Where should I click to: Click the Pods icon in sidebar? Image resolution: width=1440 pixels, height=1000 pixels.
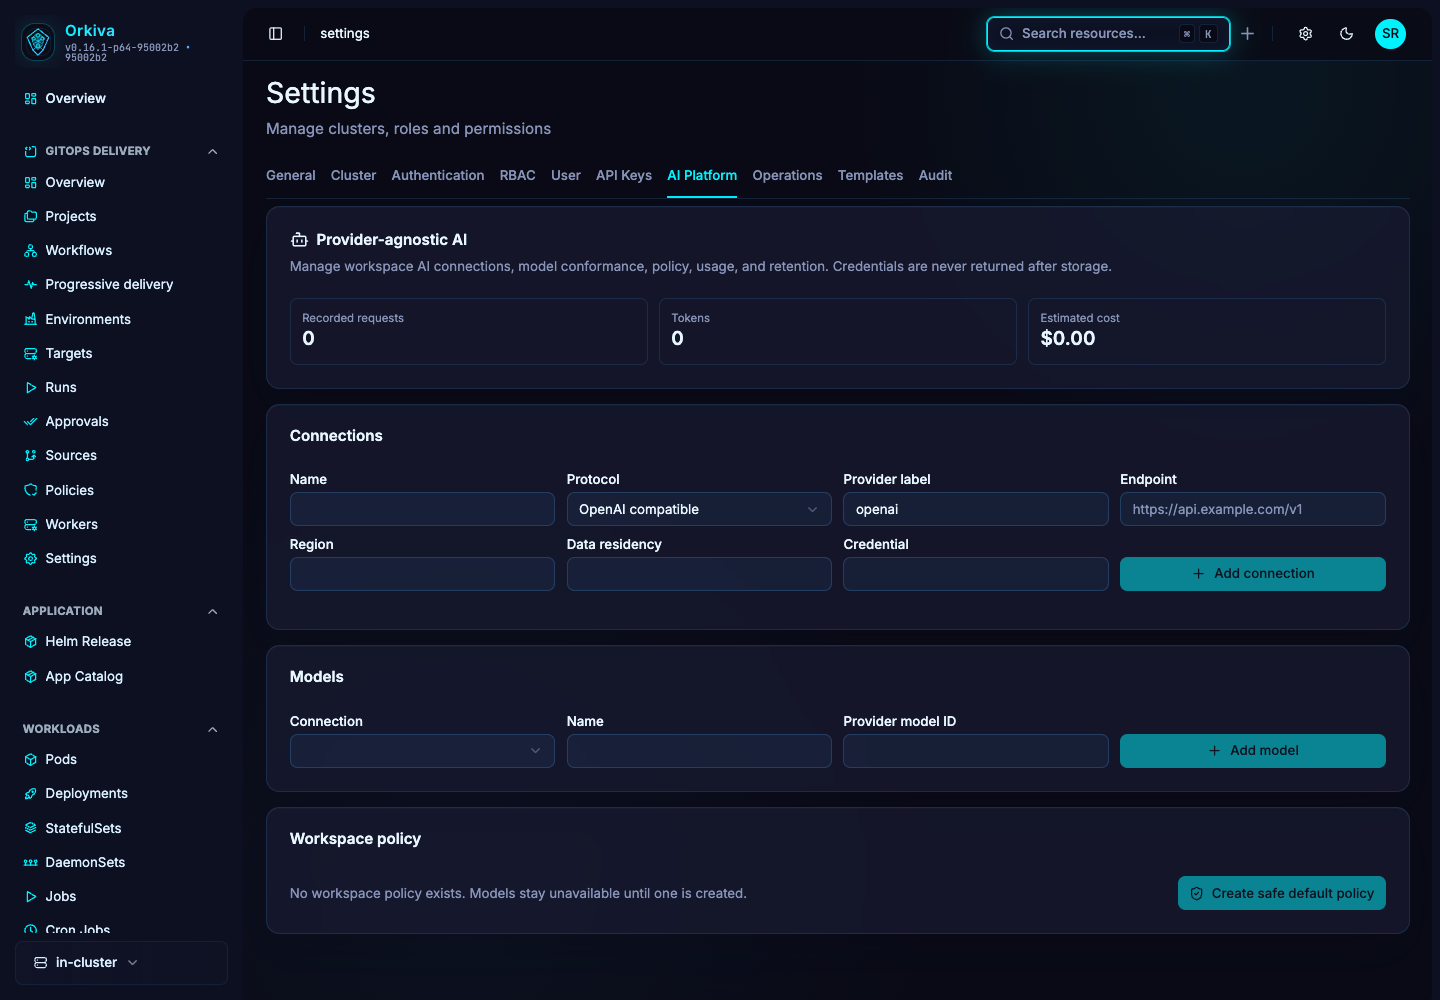pyautogui.click(x=31, y=760)
